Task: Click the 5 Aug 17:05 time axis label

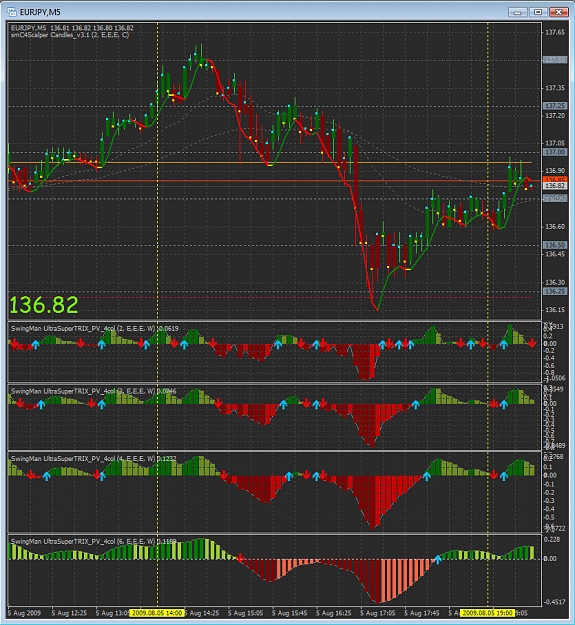Action: tap(378, 613)
